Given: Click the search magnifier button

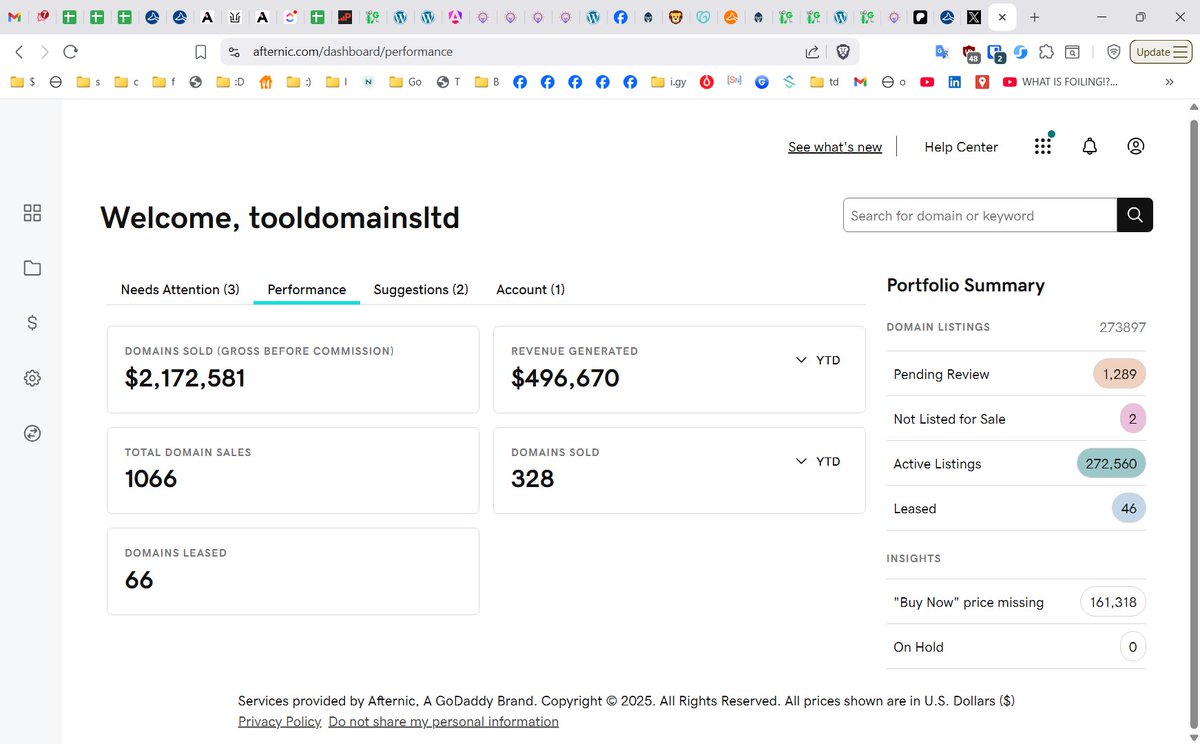Looking at the screenshot, I should pyautogui.click(x=1135, y=215).
